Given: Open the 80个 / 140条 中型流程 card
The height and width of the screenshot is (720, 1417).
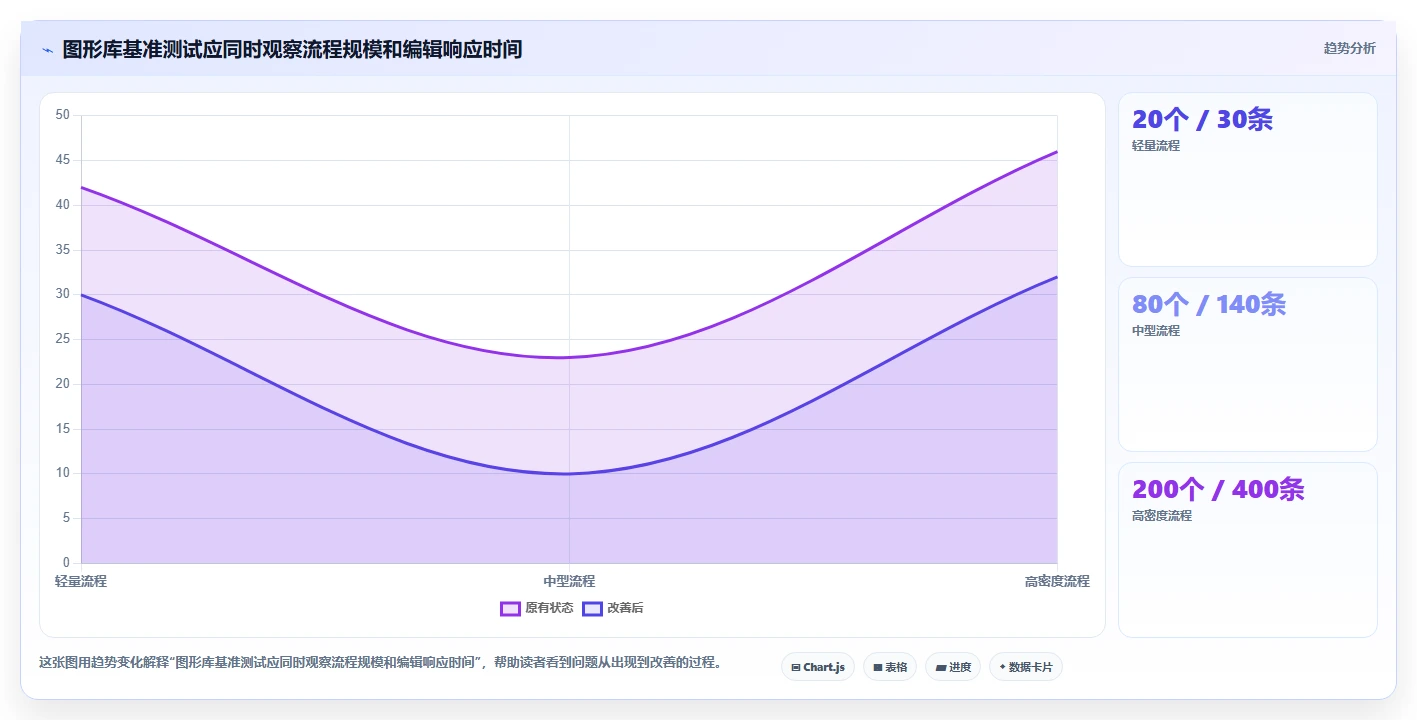Looking at the screenshot, I should point(1247,365).
